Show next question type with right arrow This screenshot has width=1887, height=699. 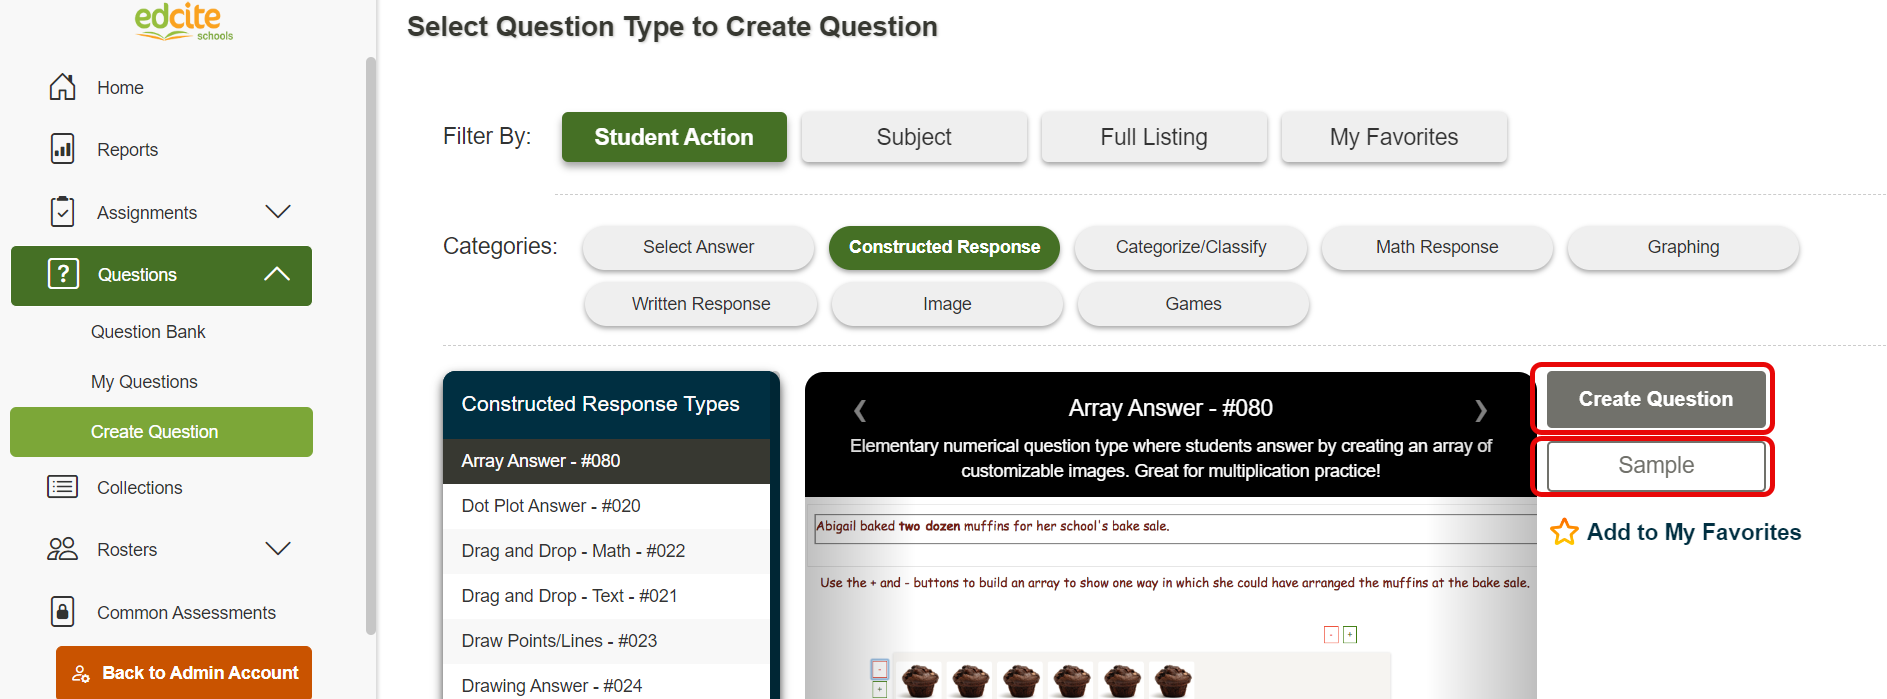tap(1481, 410)
